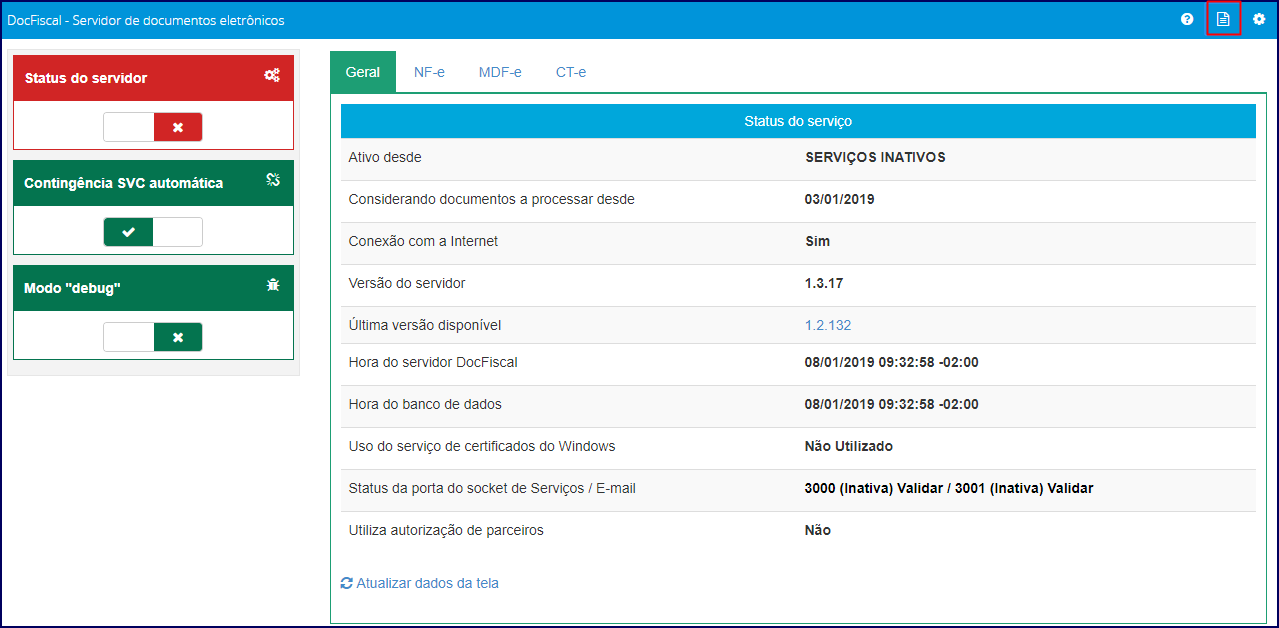Image resolution: width=1279 pixels, height=628 pixels.
Task: Click the gears icon in Status do servidor
Action: 272,75
